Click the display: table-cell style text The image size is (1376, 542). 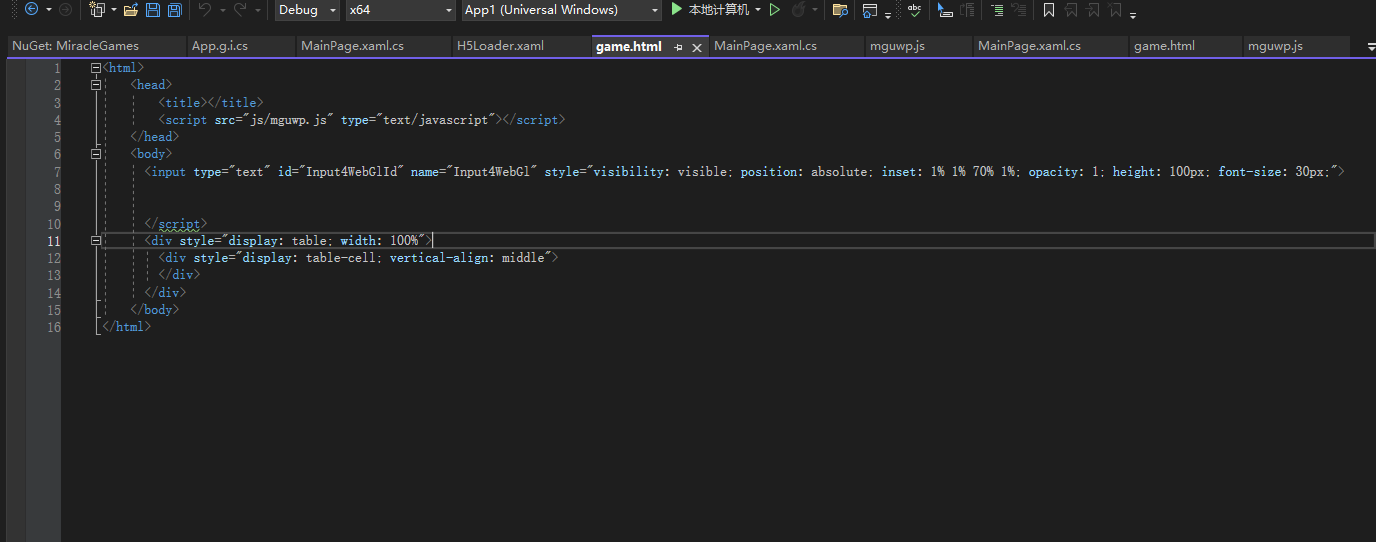305,258
